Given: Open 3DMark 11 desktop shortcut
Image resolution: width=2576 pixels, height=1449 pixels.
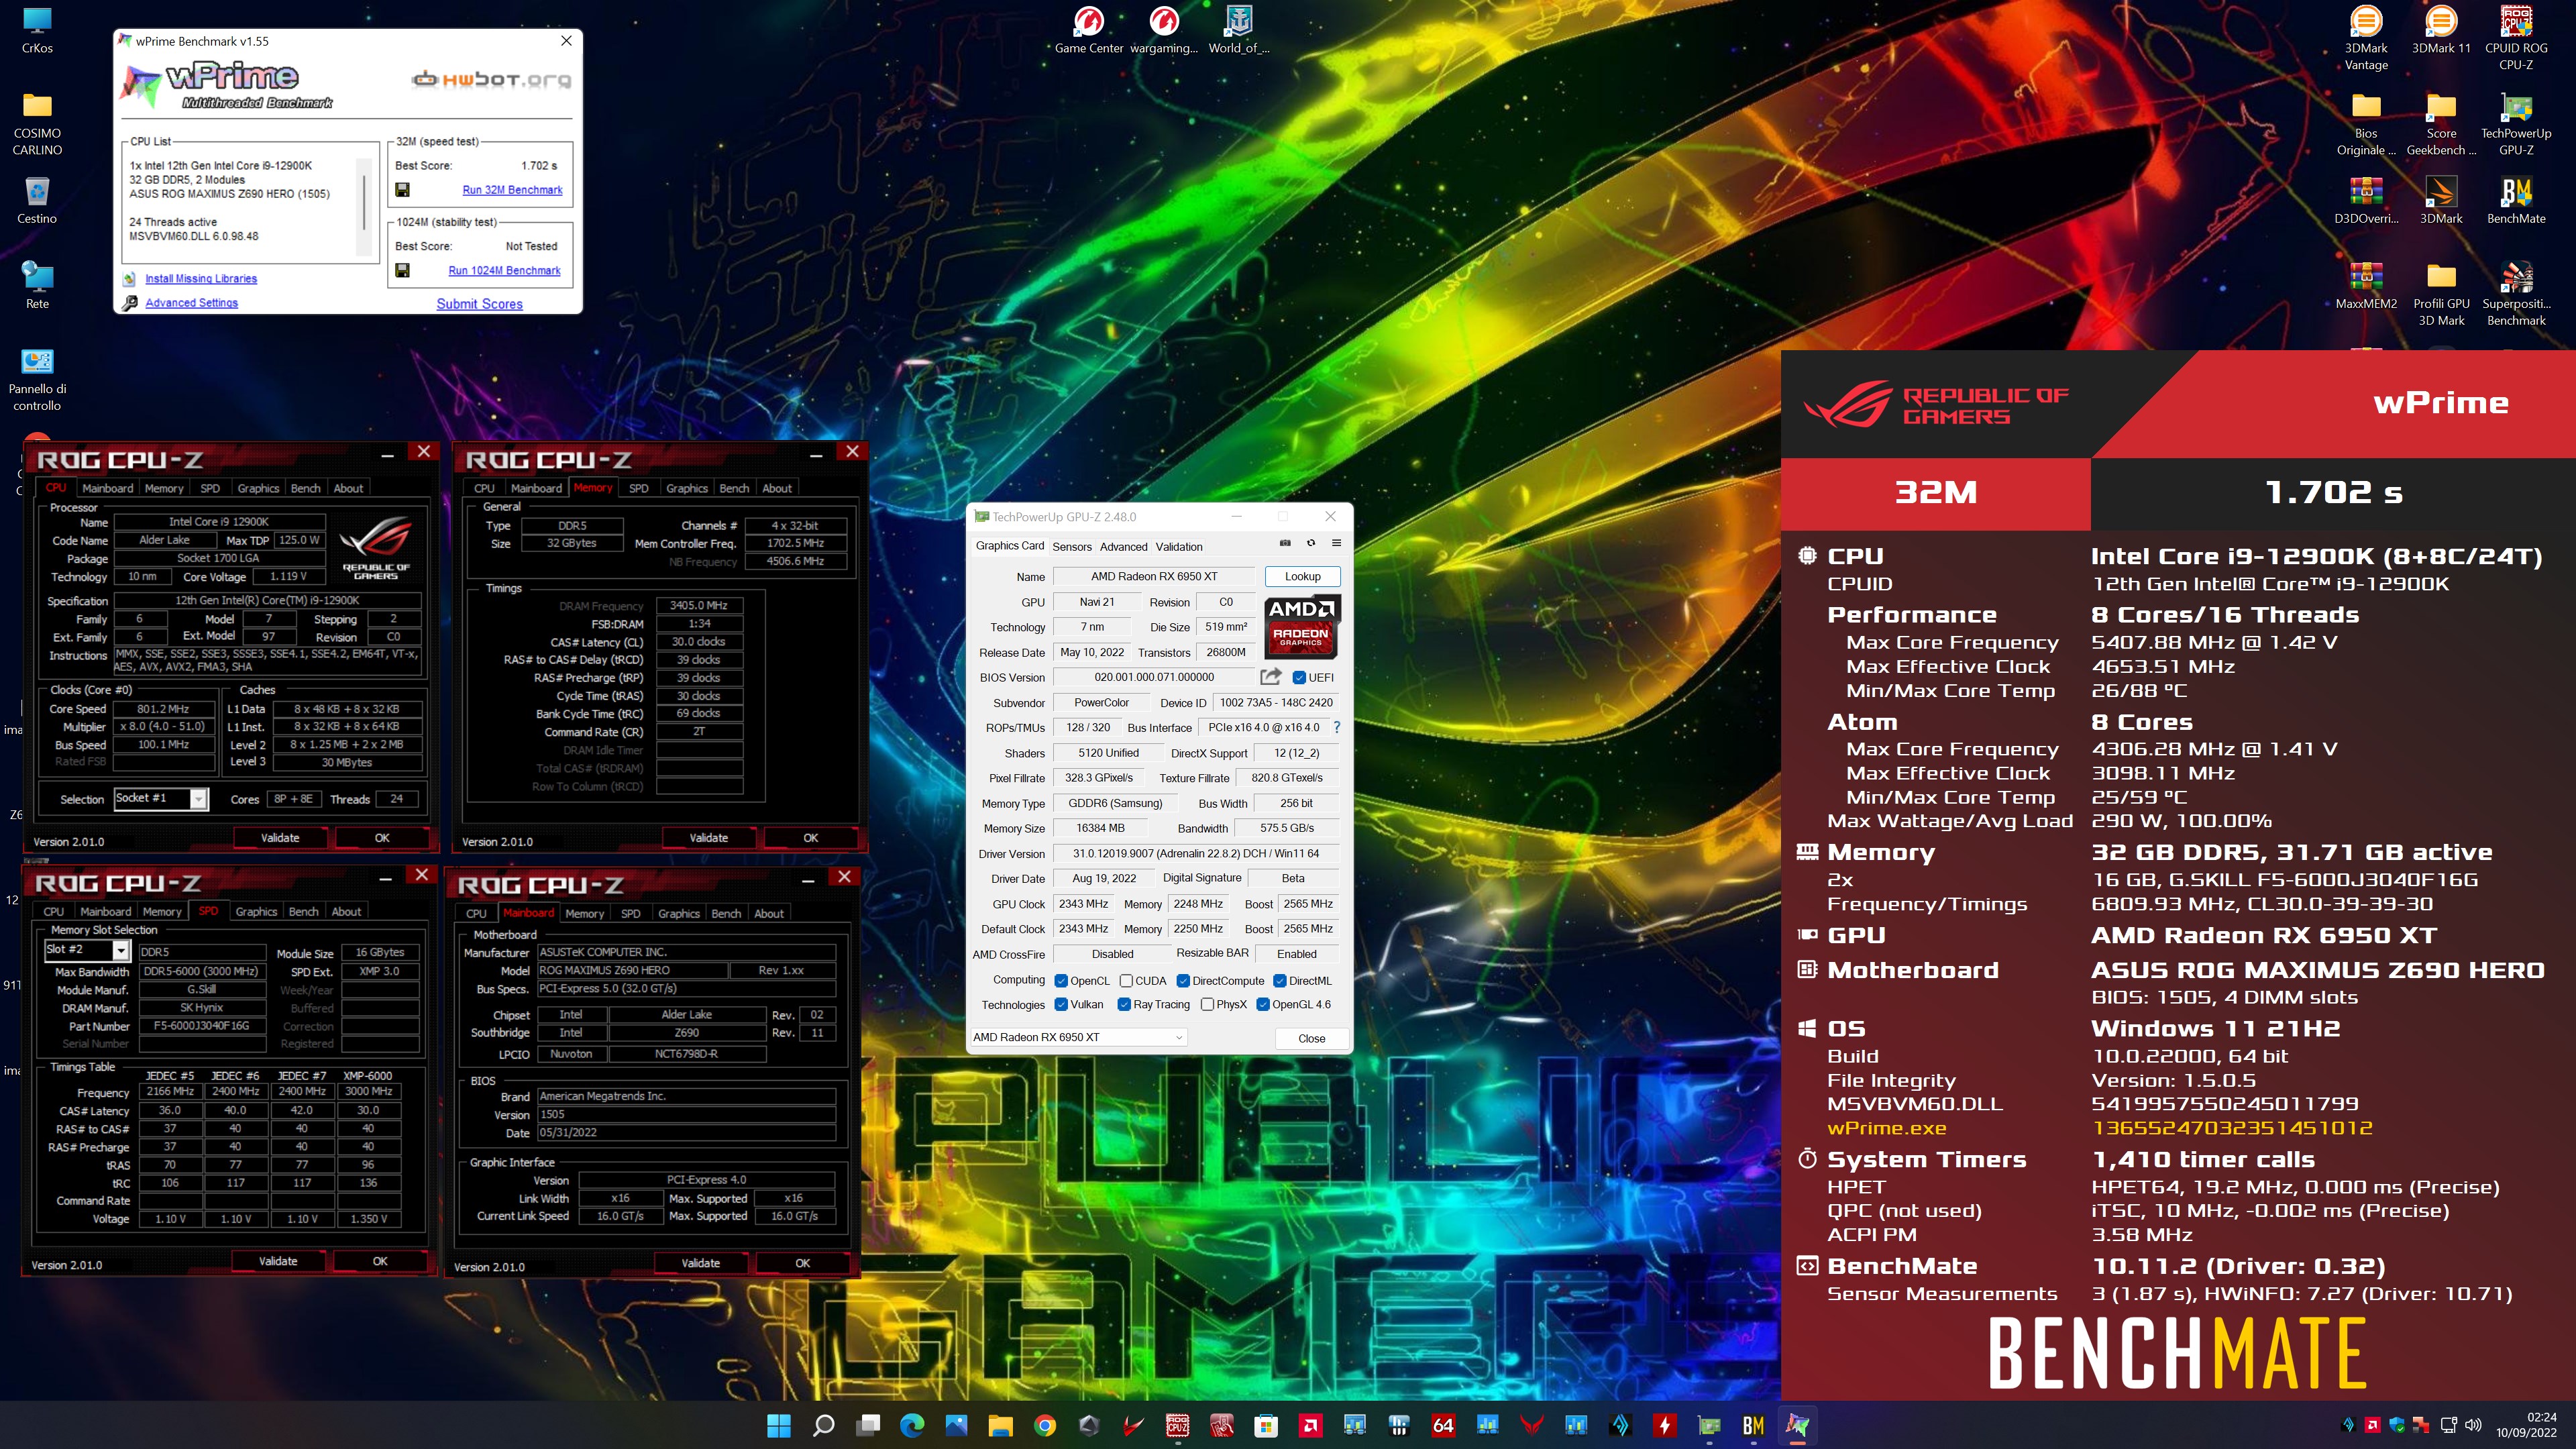Looking at the screenshot, I should [2441, 30].
